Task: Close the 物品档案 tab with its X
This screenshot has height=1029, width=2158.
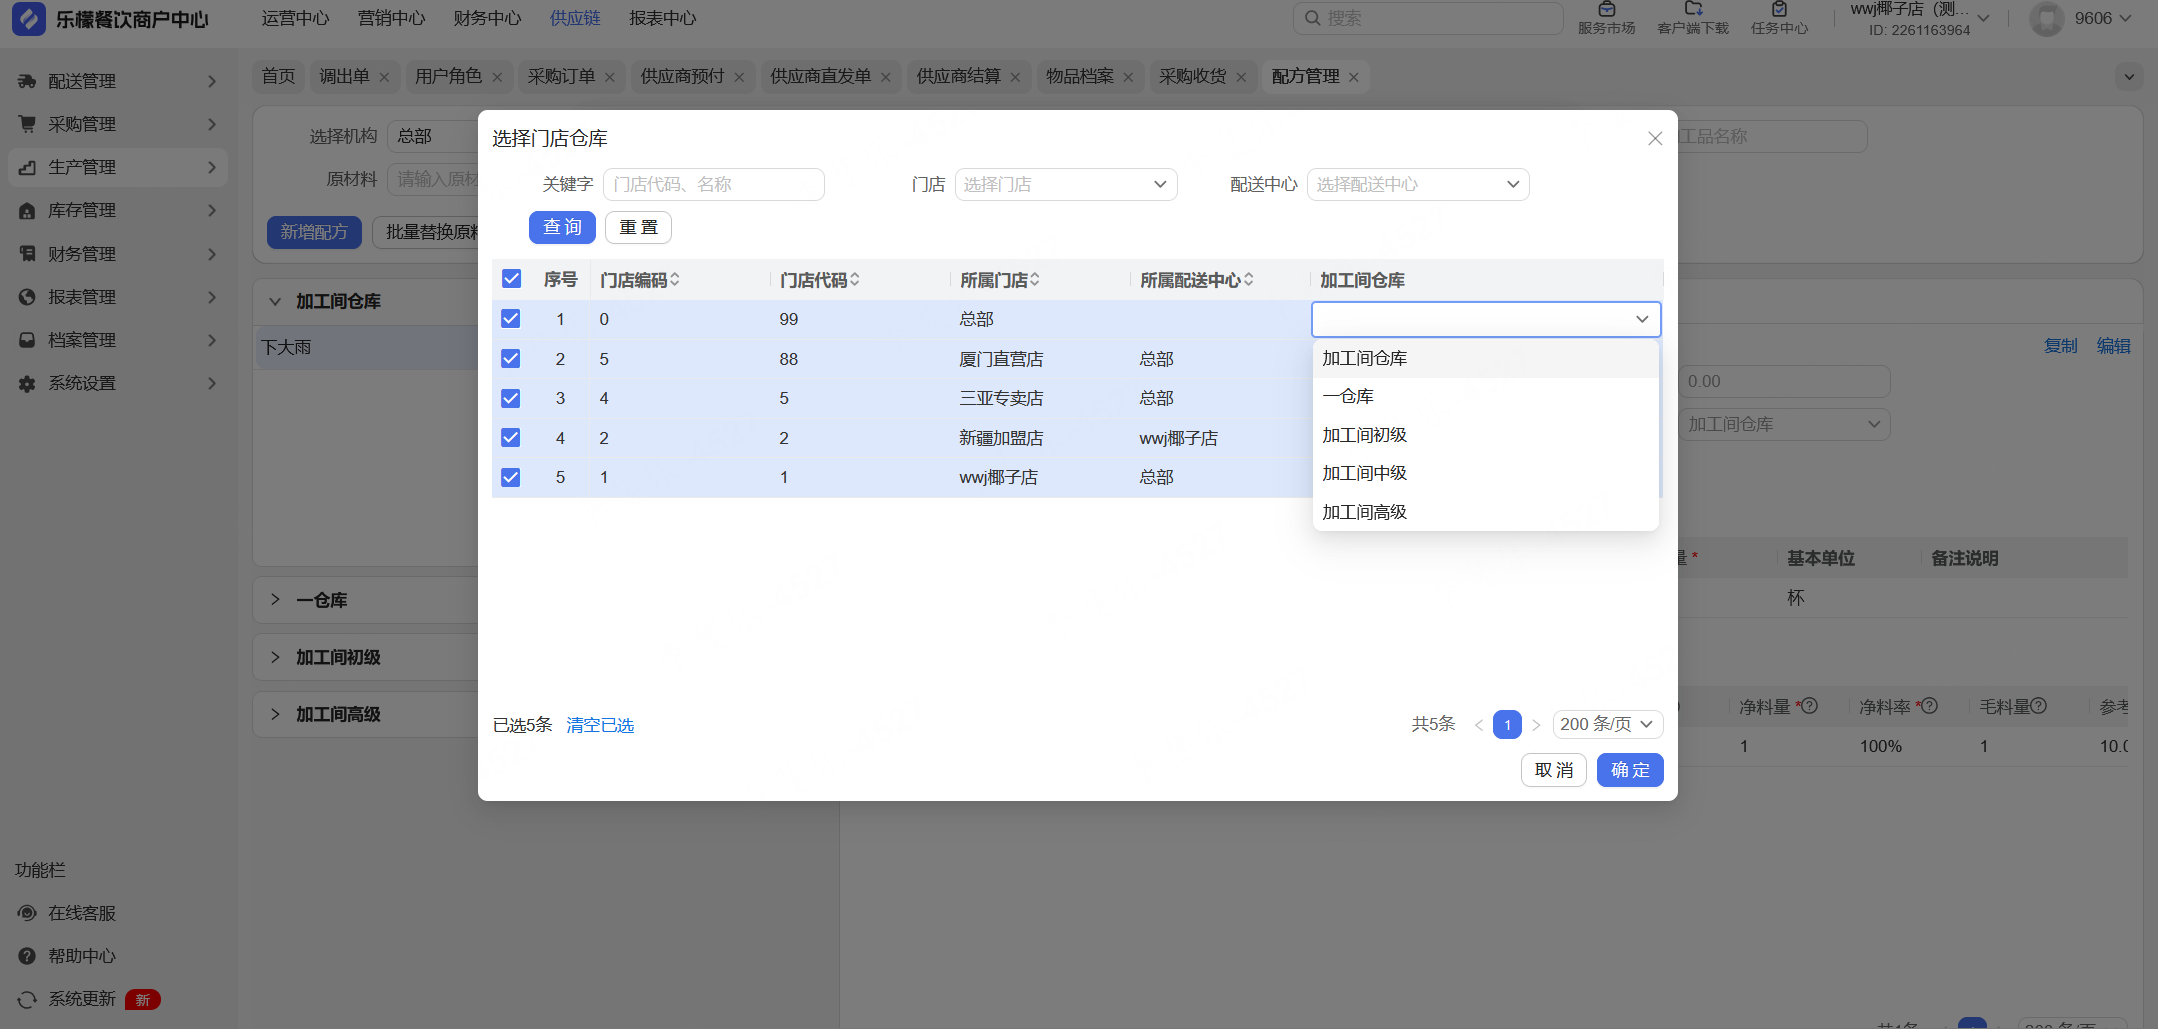Action: point(1128,77)
